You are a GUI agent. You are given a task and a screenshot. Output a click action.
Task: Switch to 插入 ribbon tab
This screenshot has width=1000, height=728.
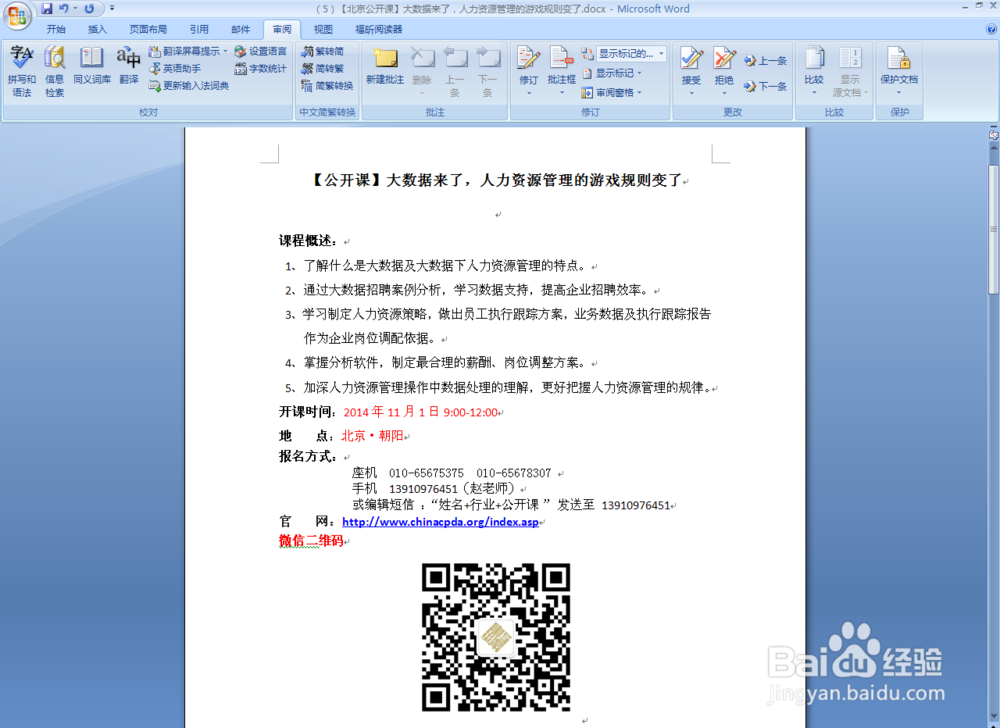(x=97, y=29)
